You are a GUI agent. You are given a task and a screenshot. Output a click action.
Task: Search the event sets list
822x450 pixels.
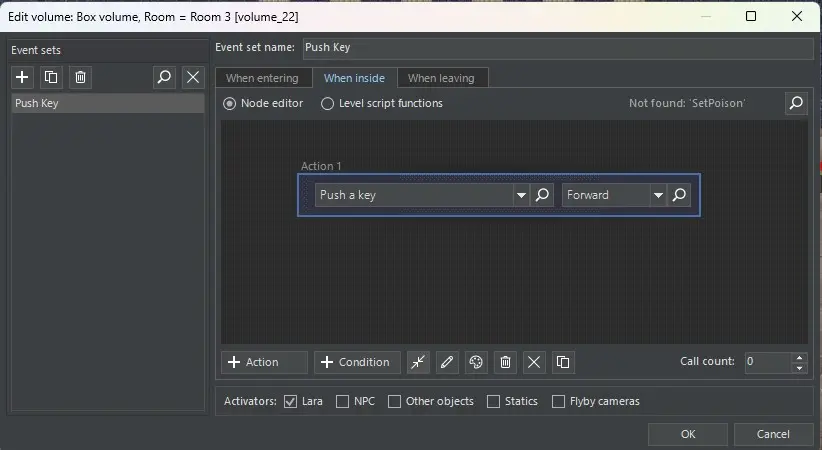(164, 77)
